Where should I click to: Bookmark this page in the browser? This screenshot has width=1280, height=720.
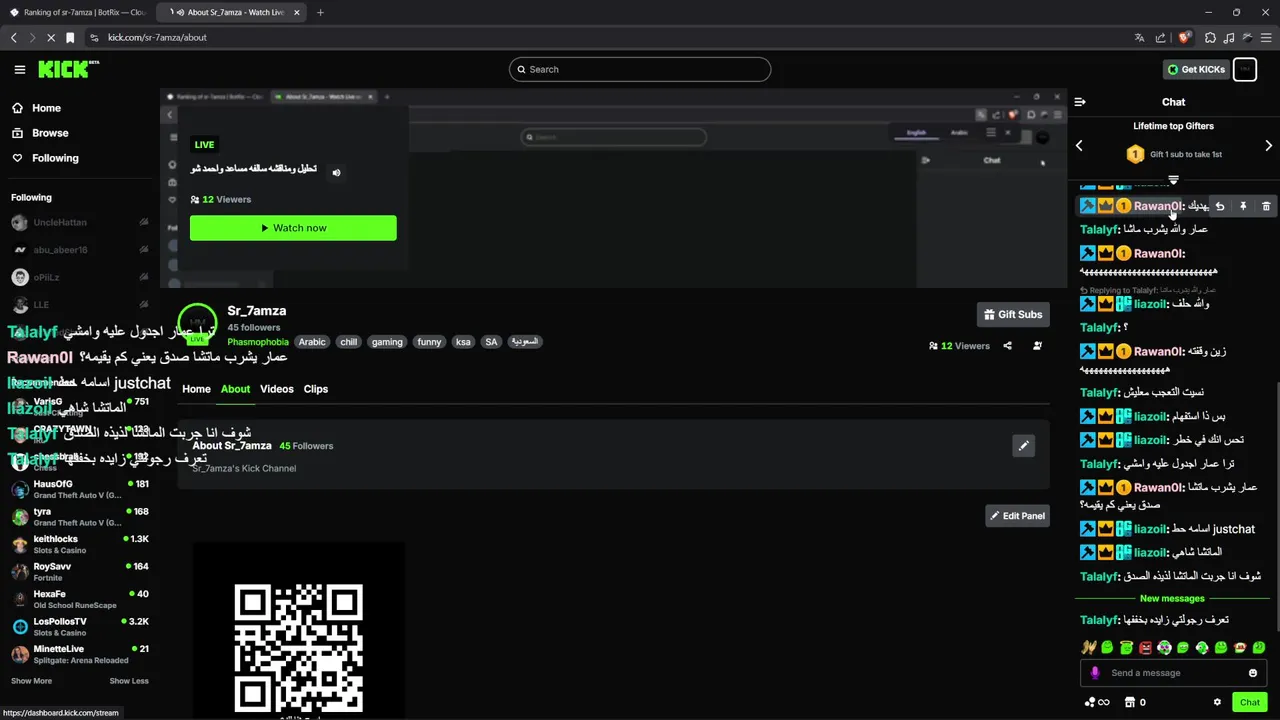pyautogui.click(x=70, y=37)
